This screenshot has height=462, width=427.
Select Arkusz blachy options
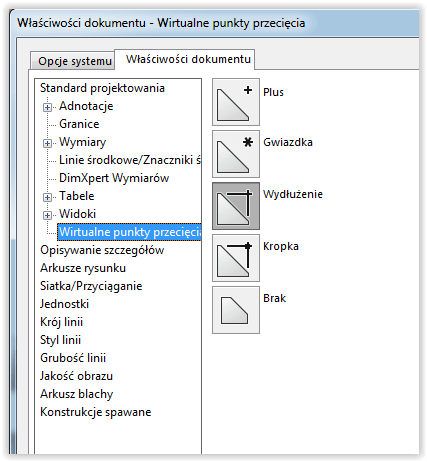[77, 394]
